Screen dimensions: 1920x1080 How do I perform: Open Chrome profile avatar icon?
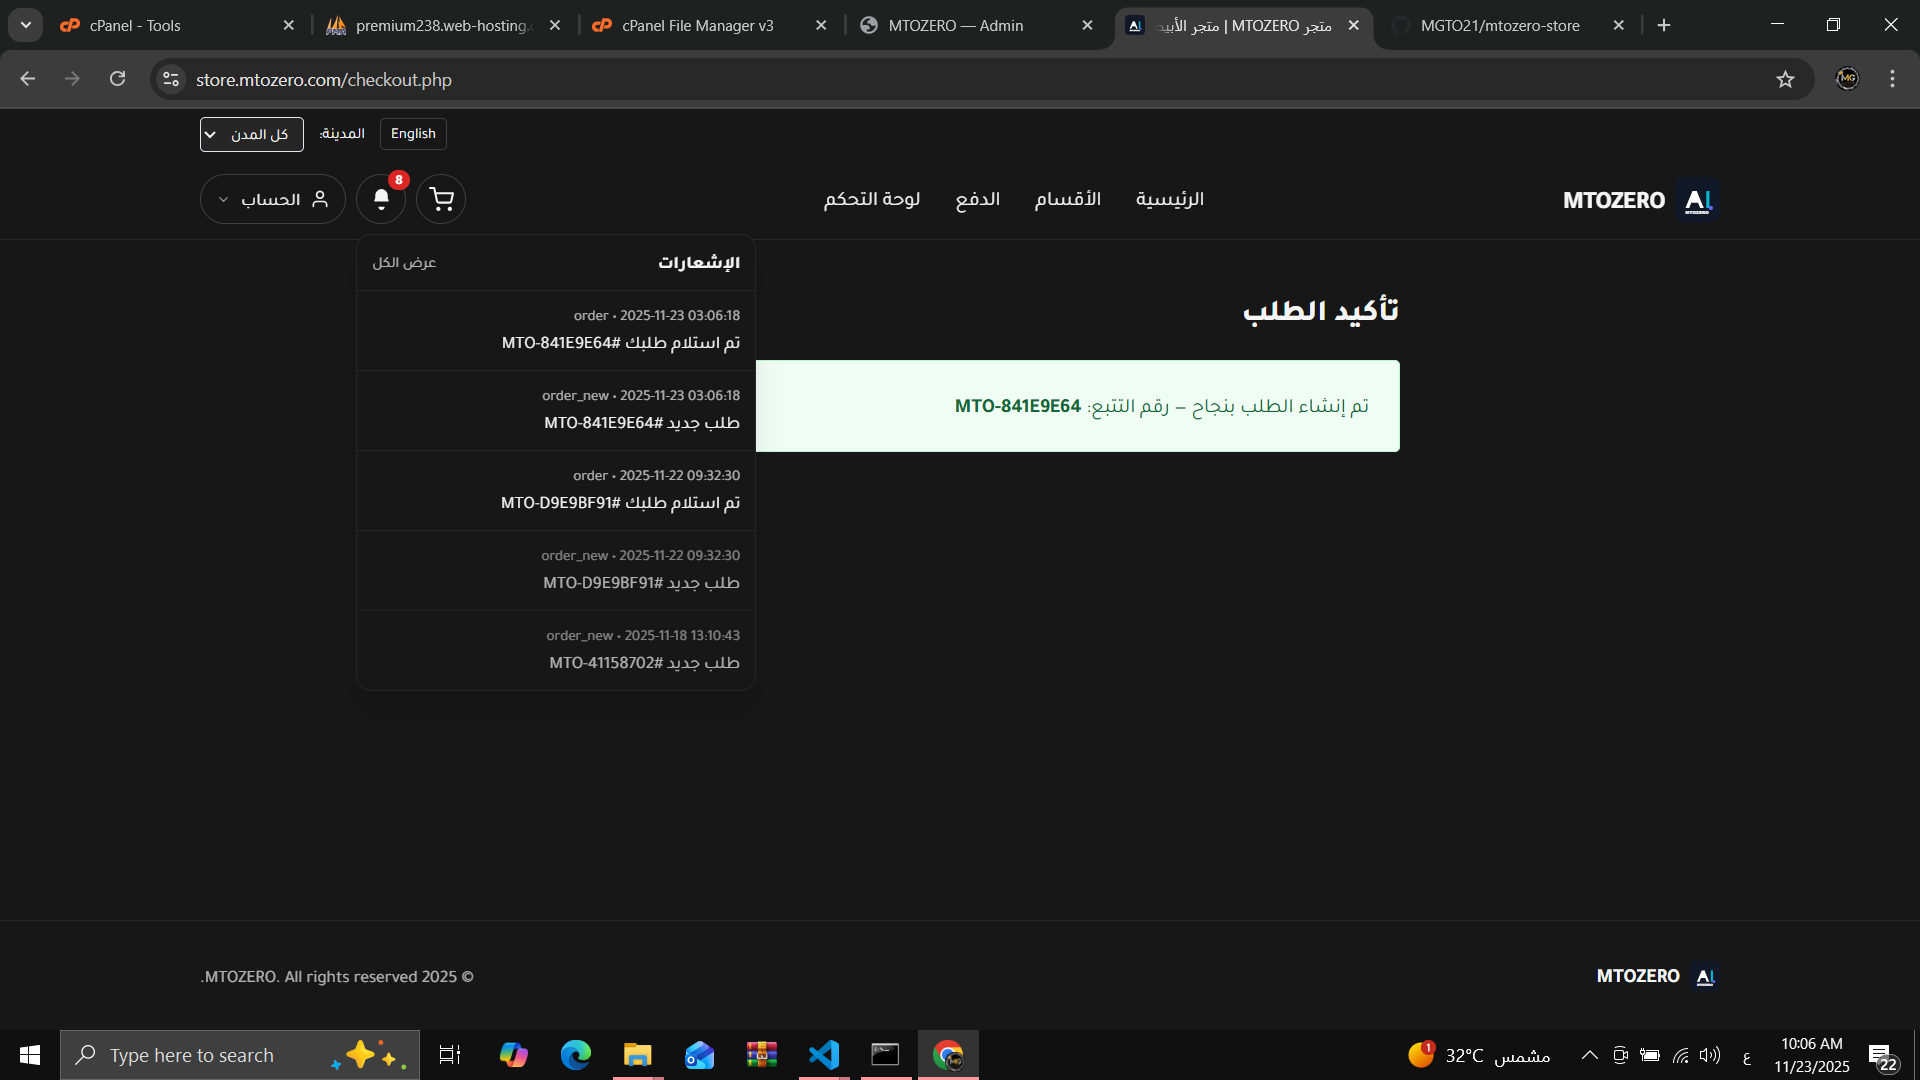[x=1847, y=79]
